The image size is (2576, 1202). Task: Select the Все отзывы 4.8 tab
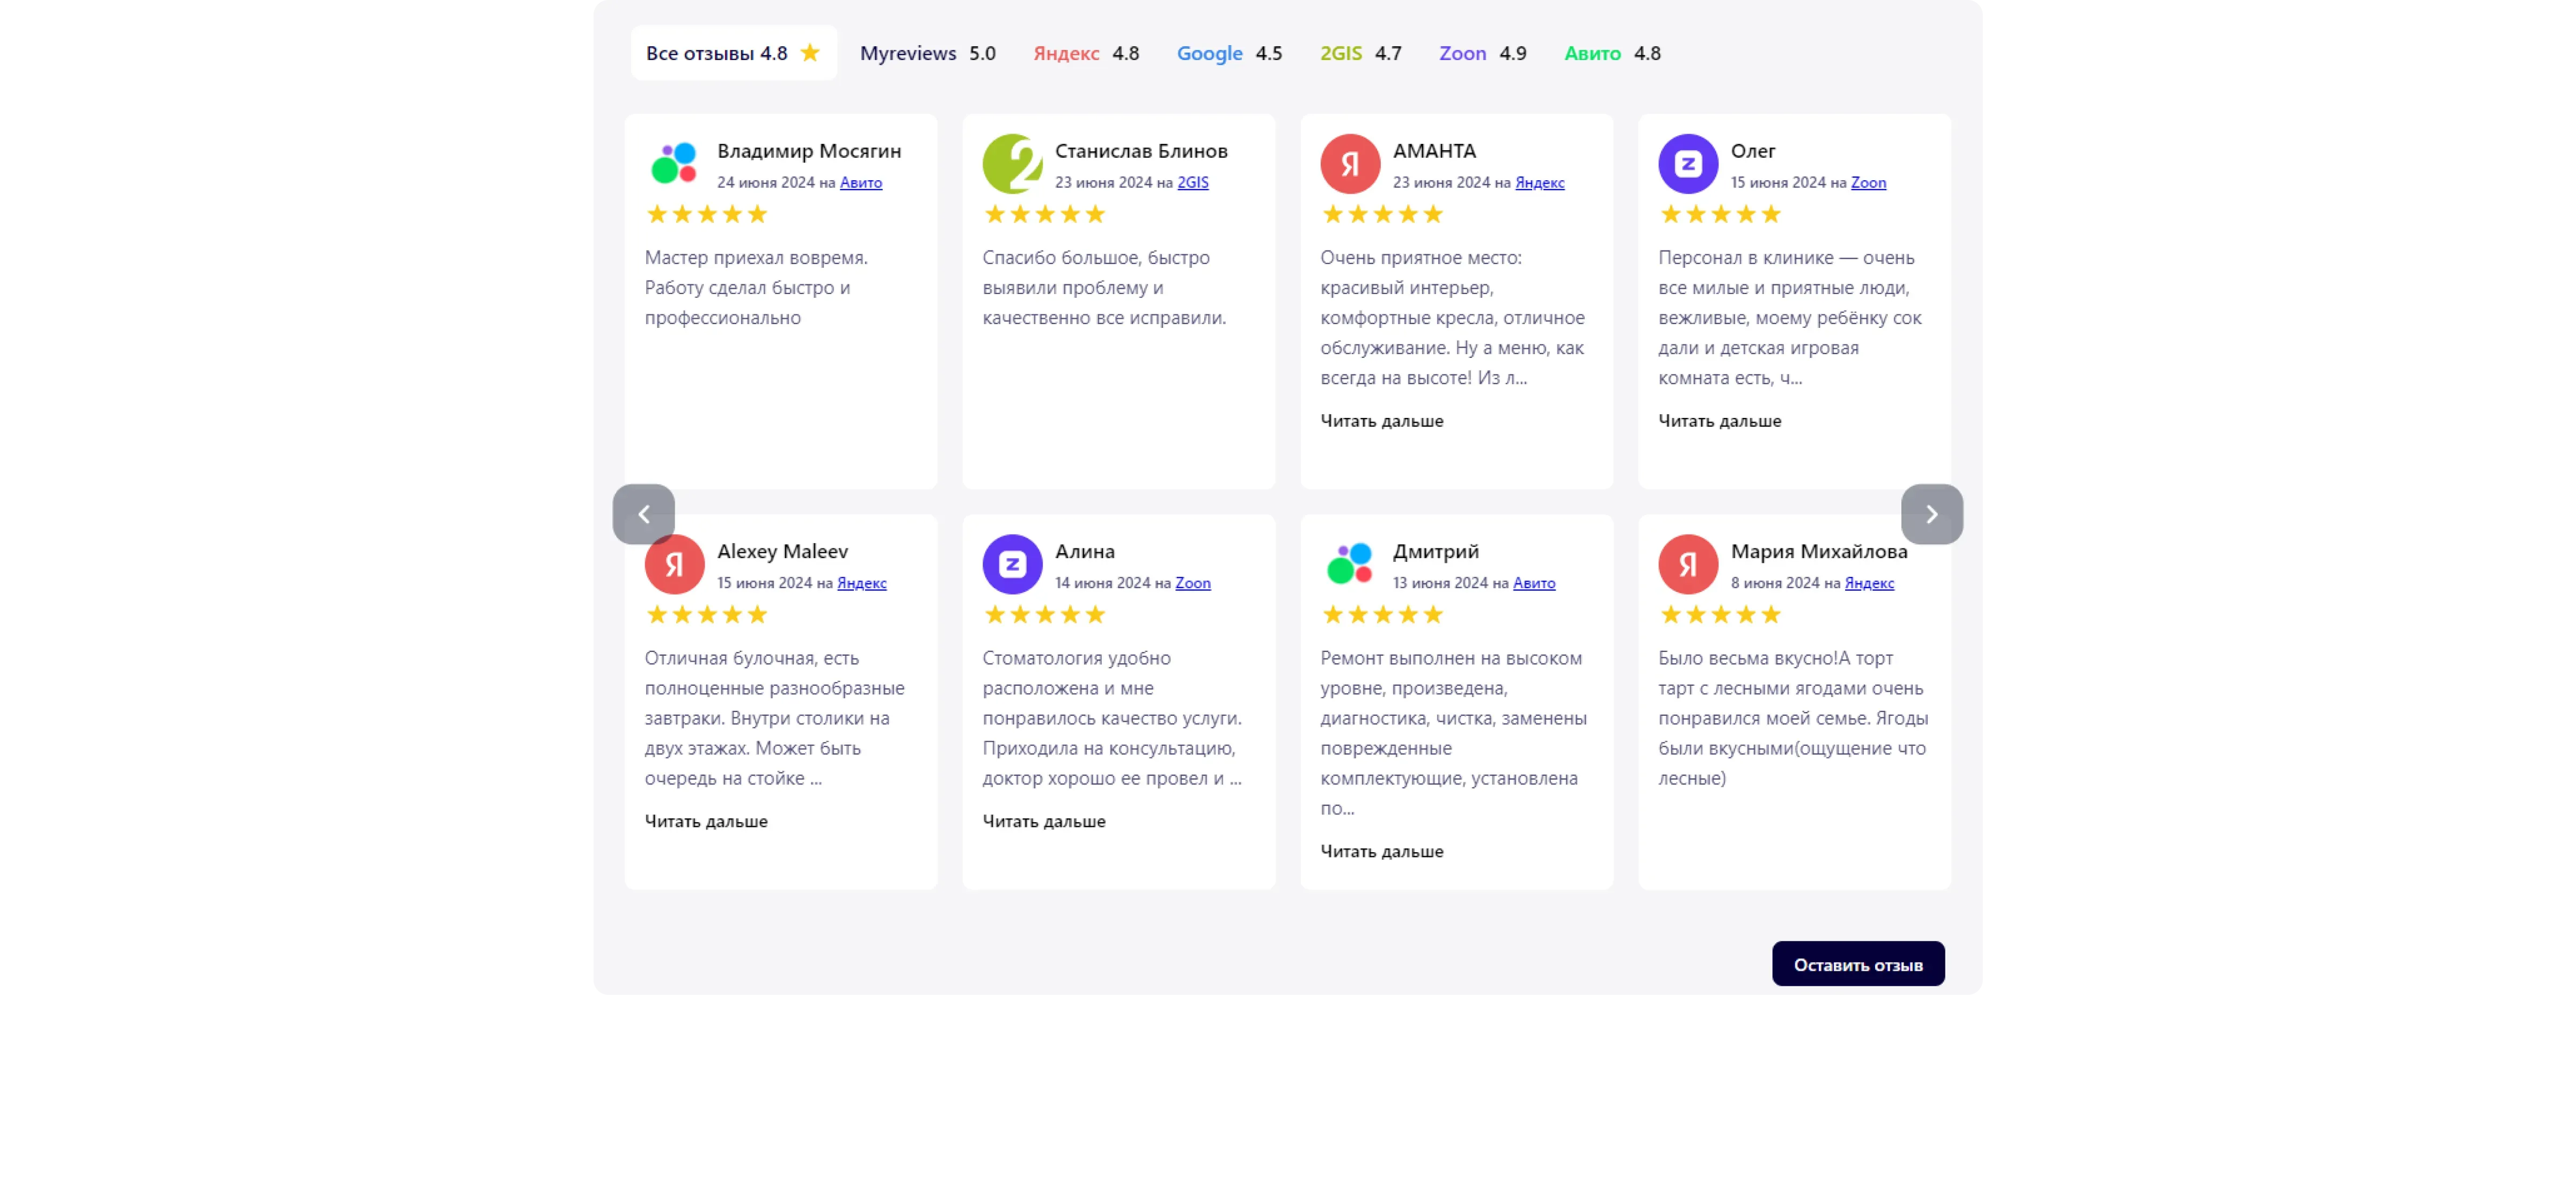tap(733, 53)
